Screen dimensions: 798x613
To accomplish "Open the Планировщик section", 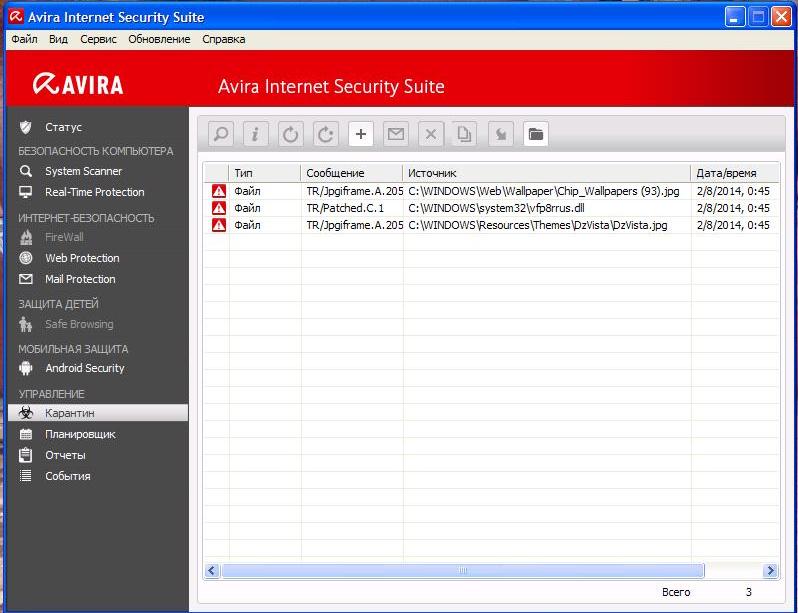I will click(x=80, y=434).
